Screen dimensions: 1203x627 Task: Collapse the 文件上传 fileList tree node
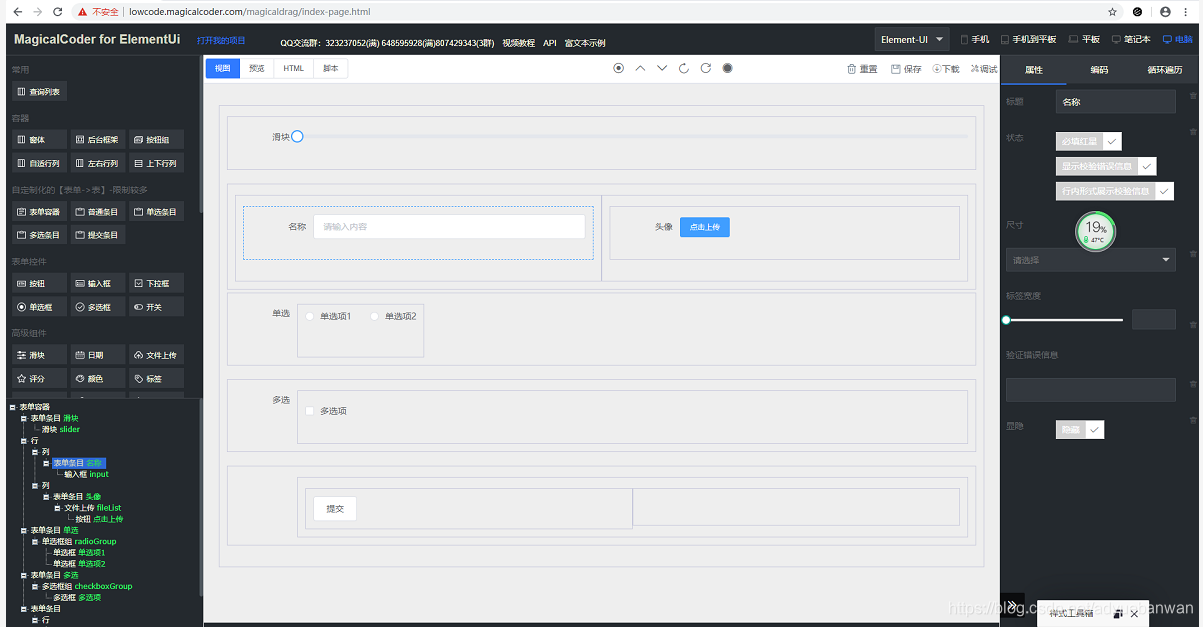[57, 508]
